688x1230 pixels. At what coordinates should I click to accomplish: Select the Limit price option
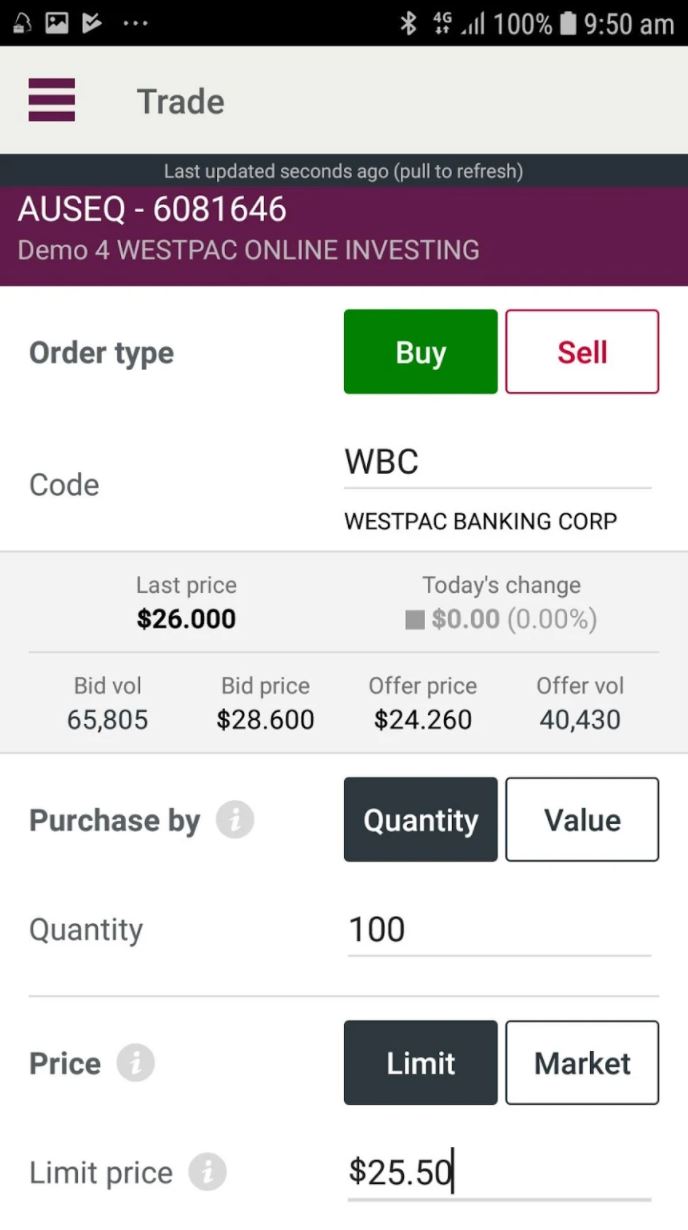(x=420, y=1062)
